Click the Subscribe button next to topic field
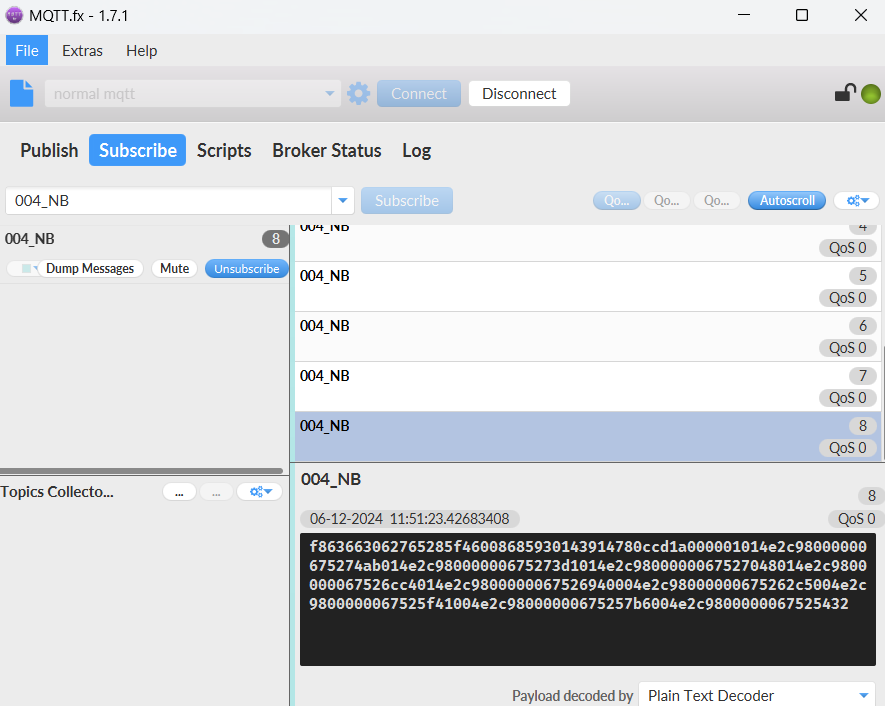Screen dimensions: 885x706 click(x=407, y=200)
